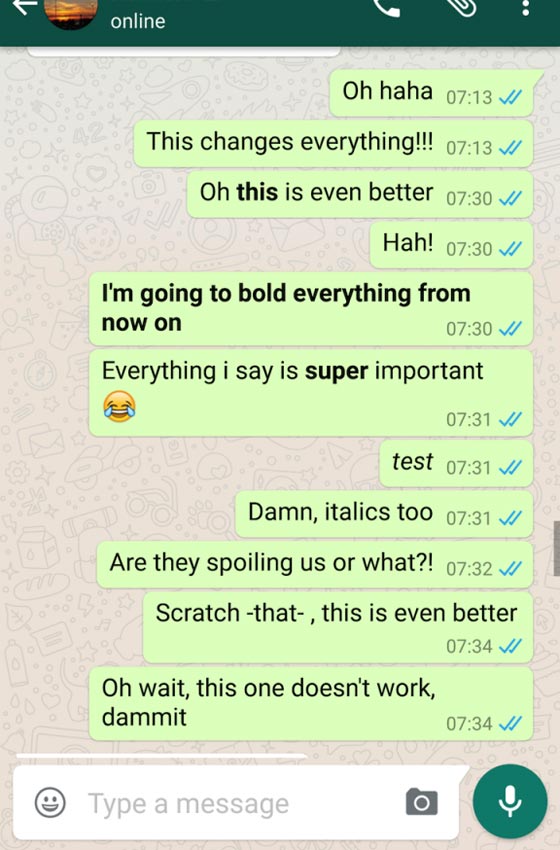The image size is (560, 850).
Task: Open the paperclip attachment menu
Action: click(461, 7)
